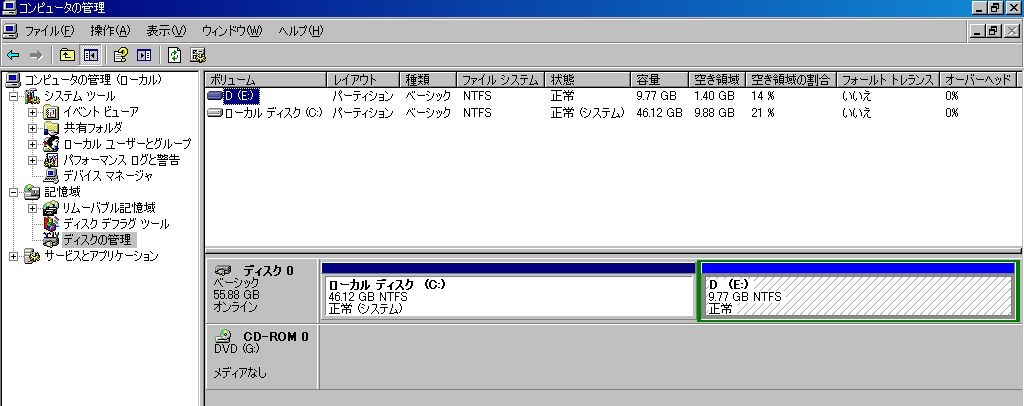Screen dimensions: 1024x406
Task: Select システム ツール in the tree
Action: [x=79, y=96]
